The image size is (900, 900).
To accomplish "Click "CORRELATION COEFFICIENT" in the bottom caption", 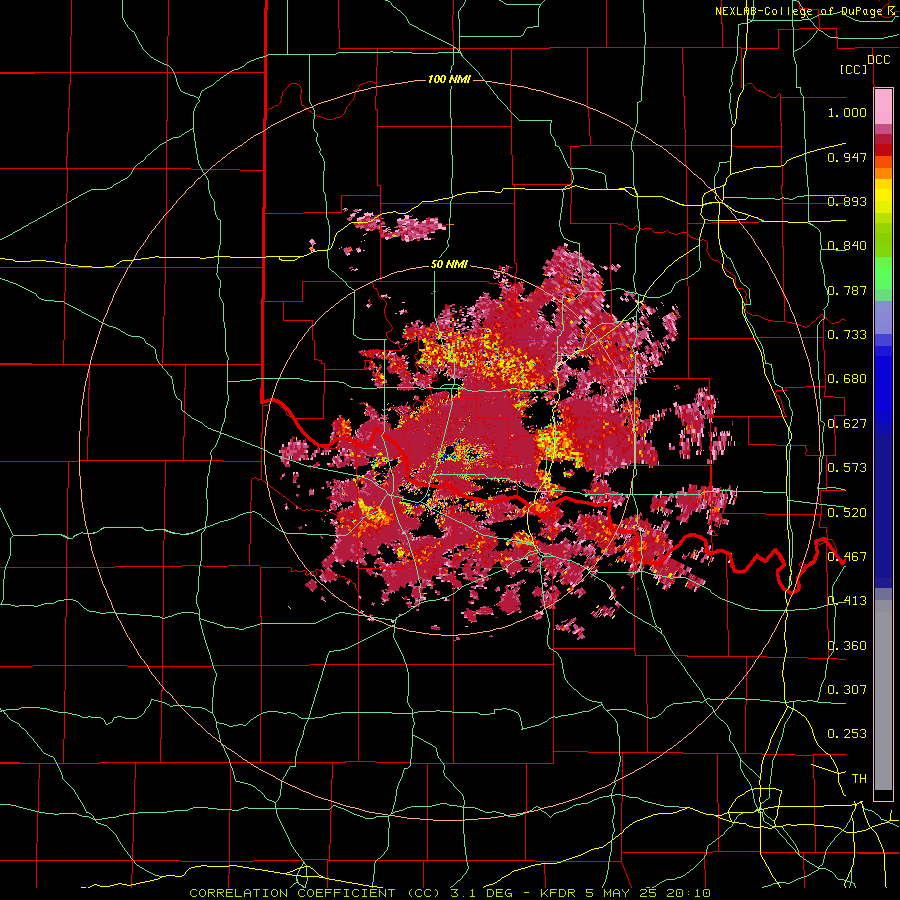I will (x=292, y=893).
